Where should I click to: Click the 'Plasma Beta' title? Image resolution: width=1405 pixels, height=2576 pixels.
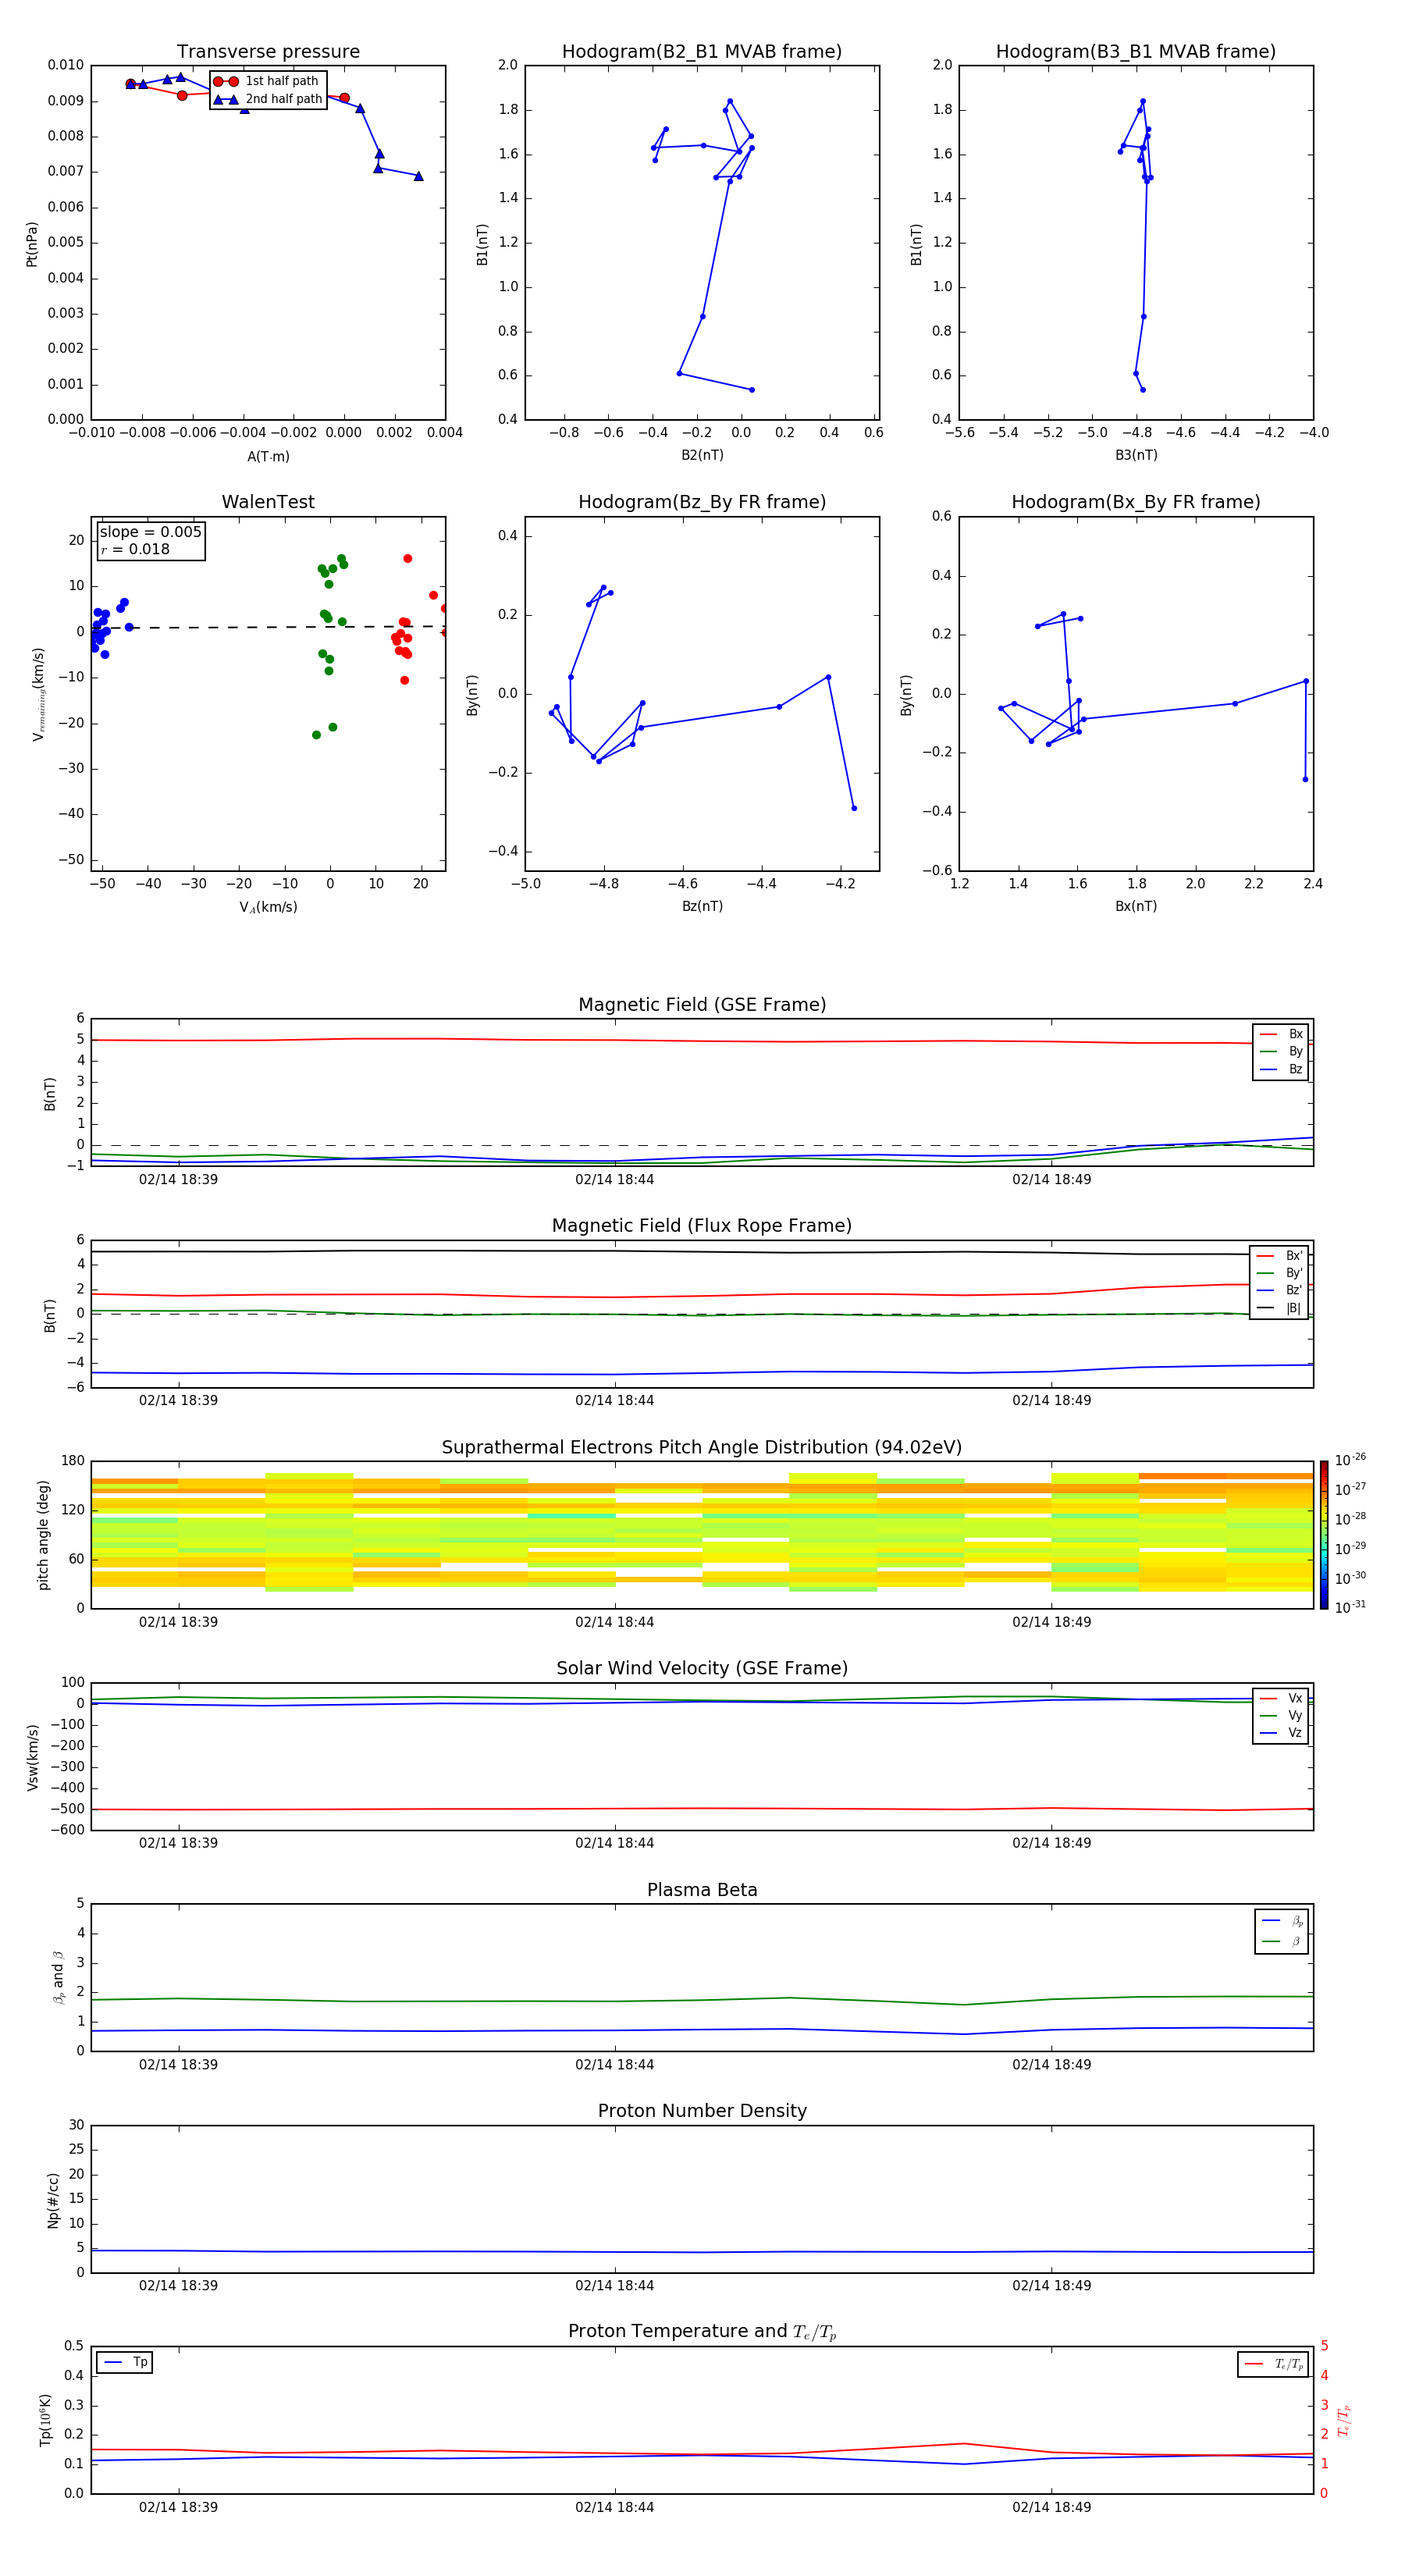(702, 1890)
